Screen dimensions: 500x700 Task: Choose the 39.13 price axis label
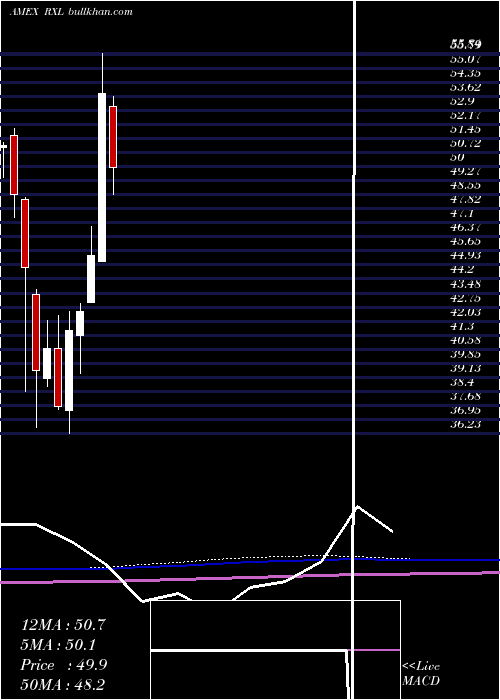coord(466,368)
